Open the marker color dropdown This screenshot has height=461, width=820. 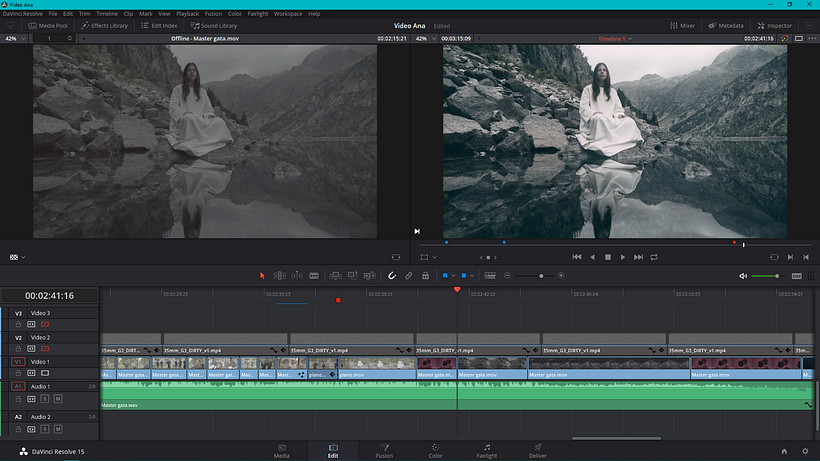pos(472,275)
